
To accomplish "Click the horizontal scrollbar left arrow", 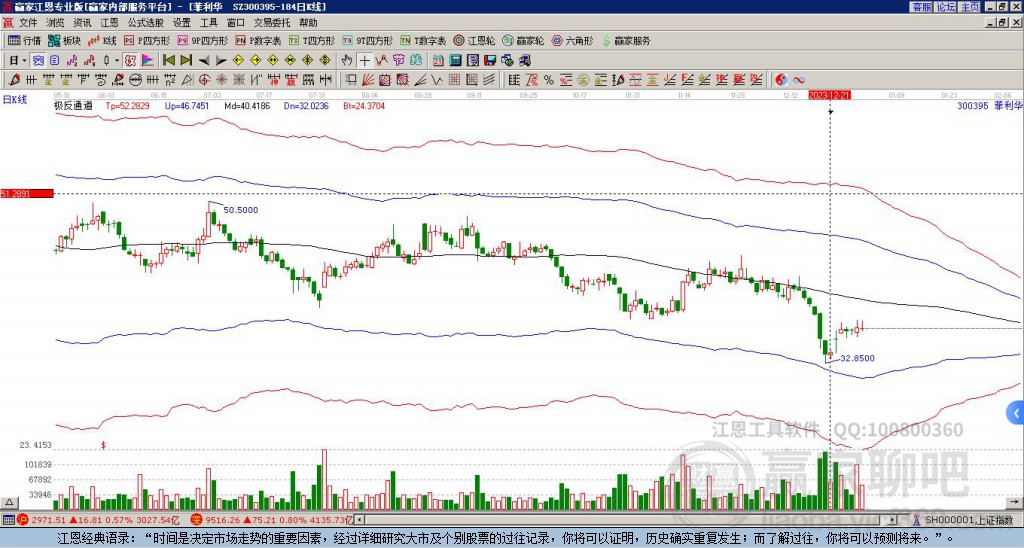I will pos(359,520).
